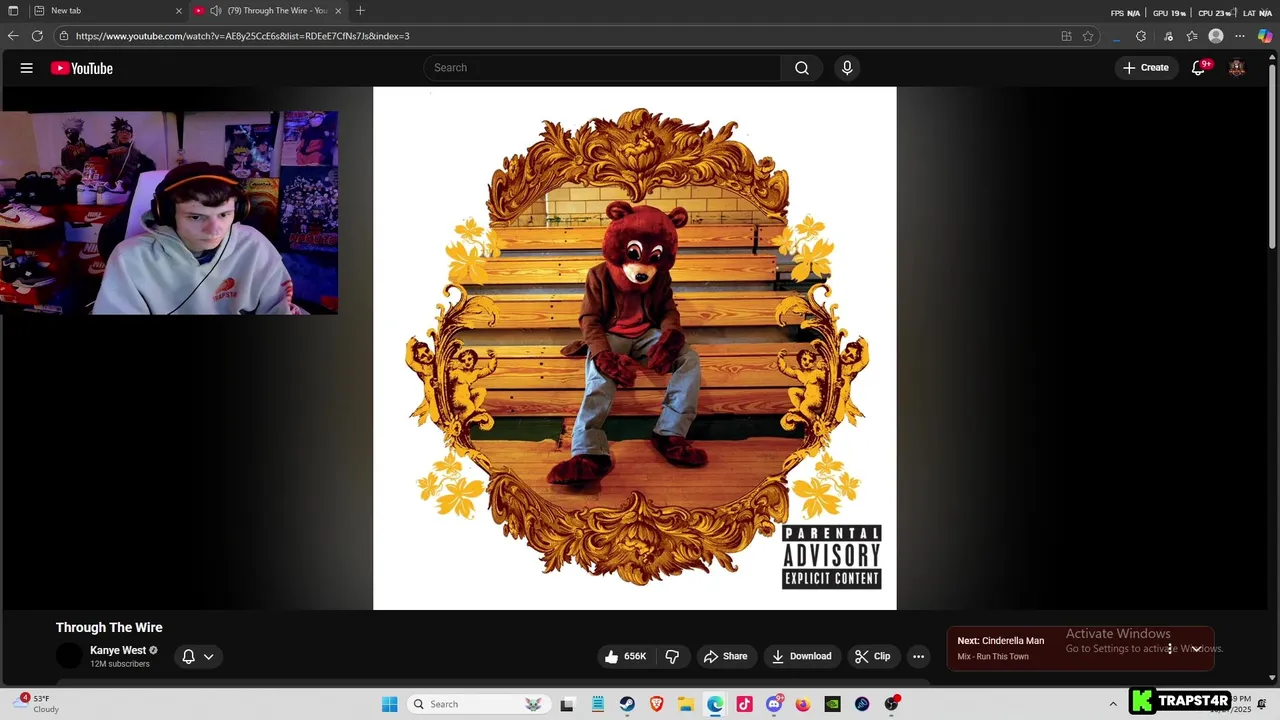Dislike the video with thumbs-down
Image resolution: width=1280 pixels, height=720 pixels.
672,656
